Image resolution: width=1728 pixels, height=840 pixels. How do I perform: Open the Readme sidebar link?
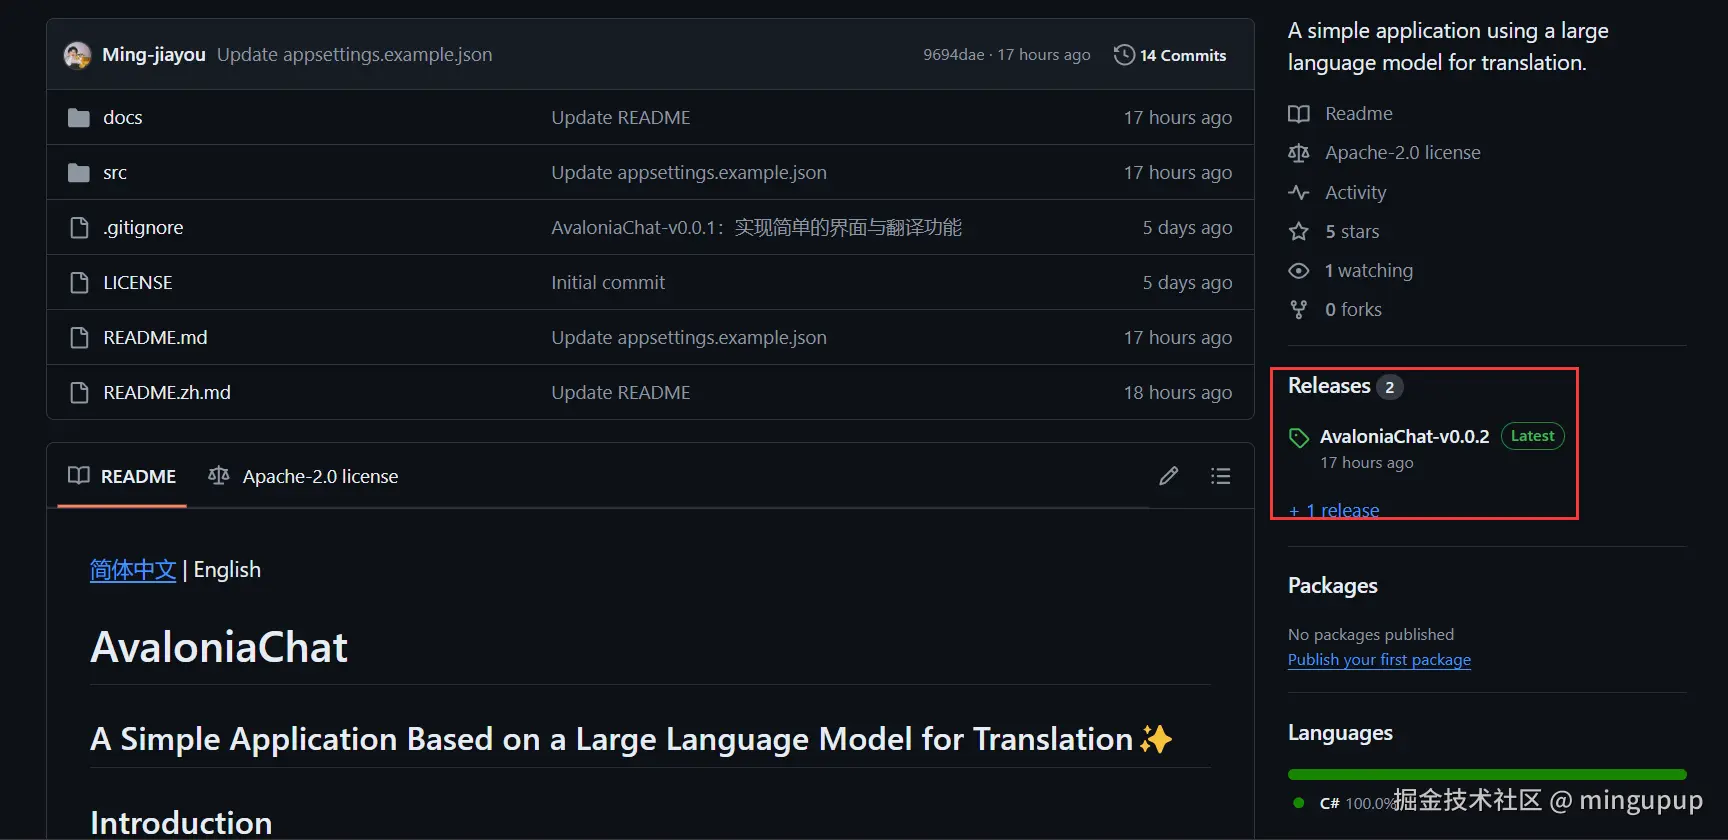tap(1359, 114)
